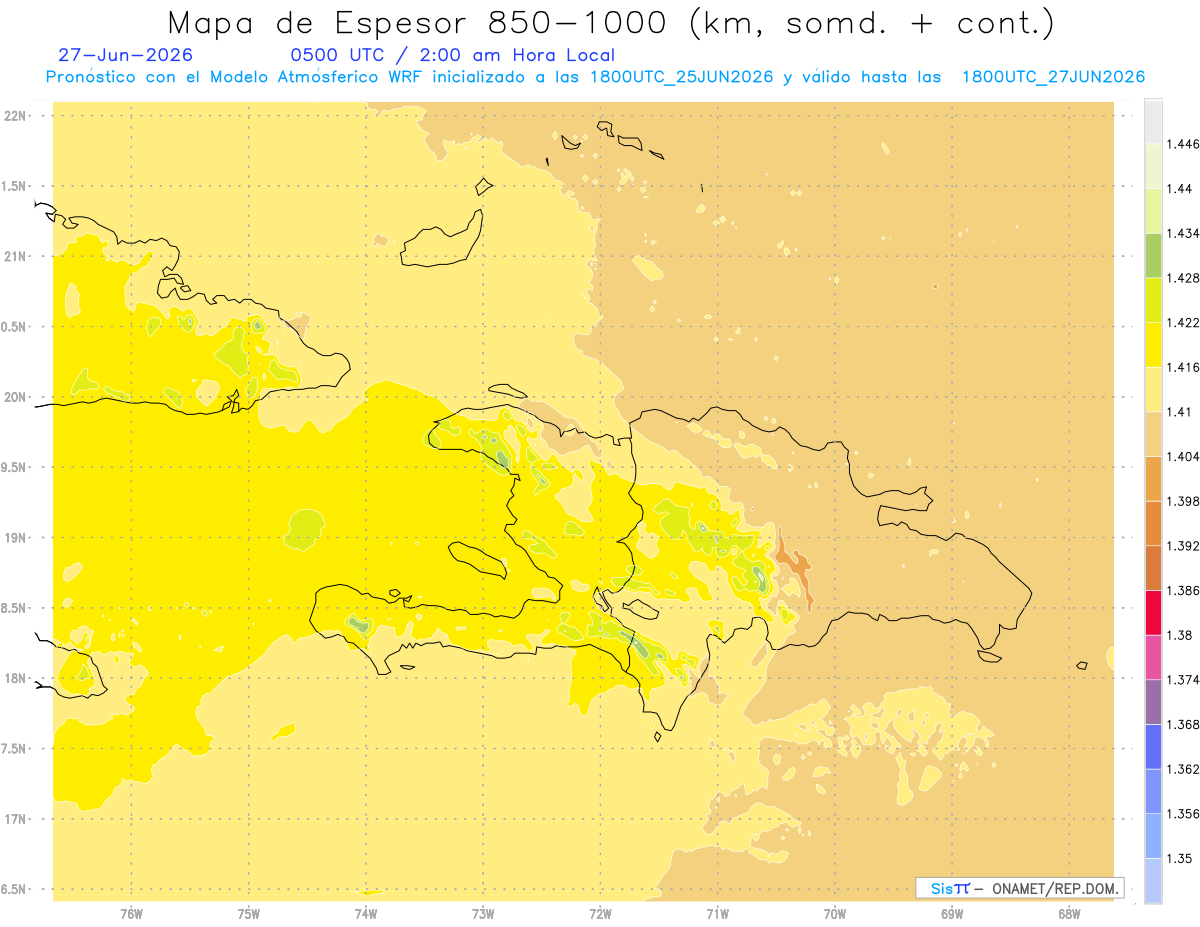
Task: Pick the bright yellow swatch above 1.416
Action: pos(1153,344)
